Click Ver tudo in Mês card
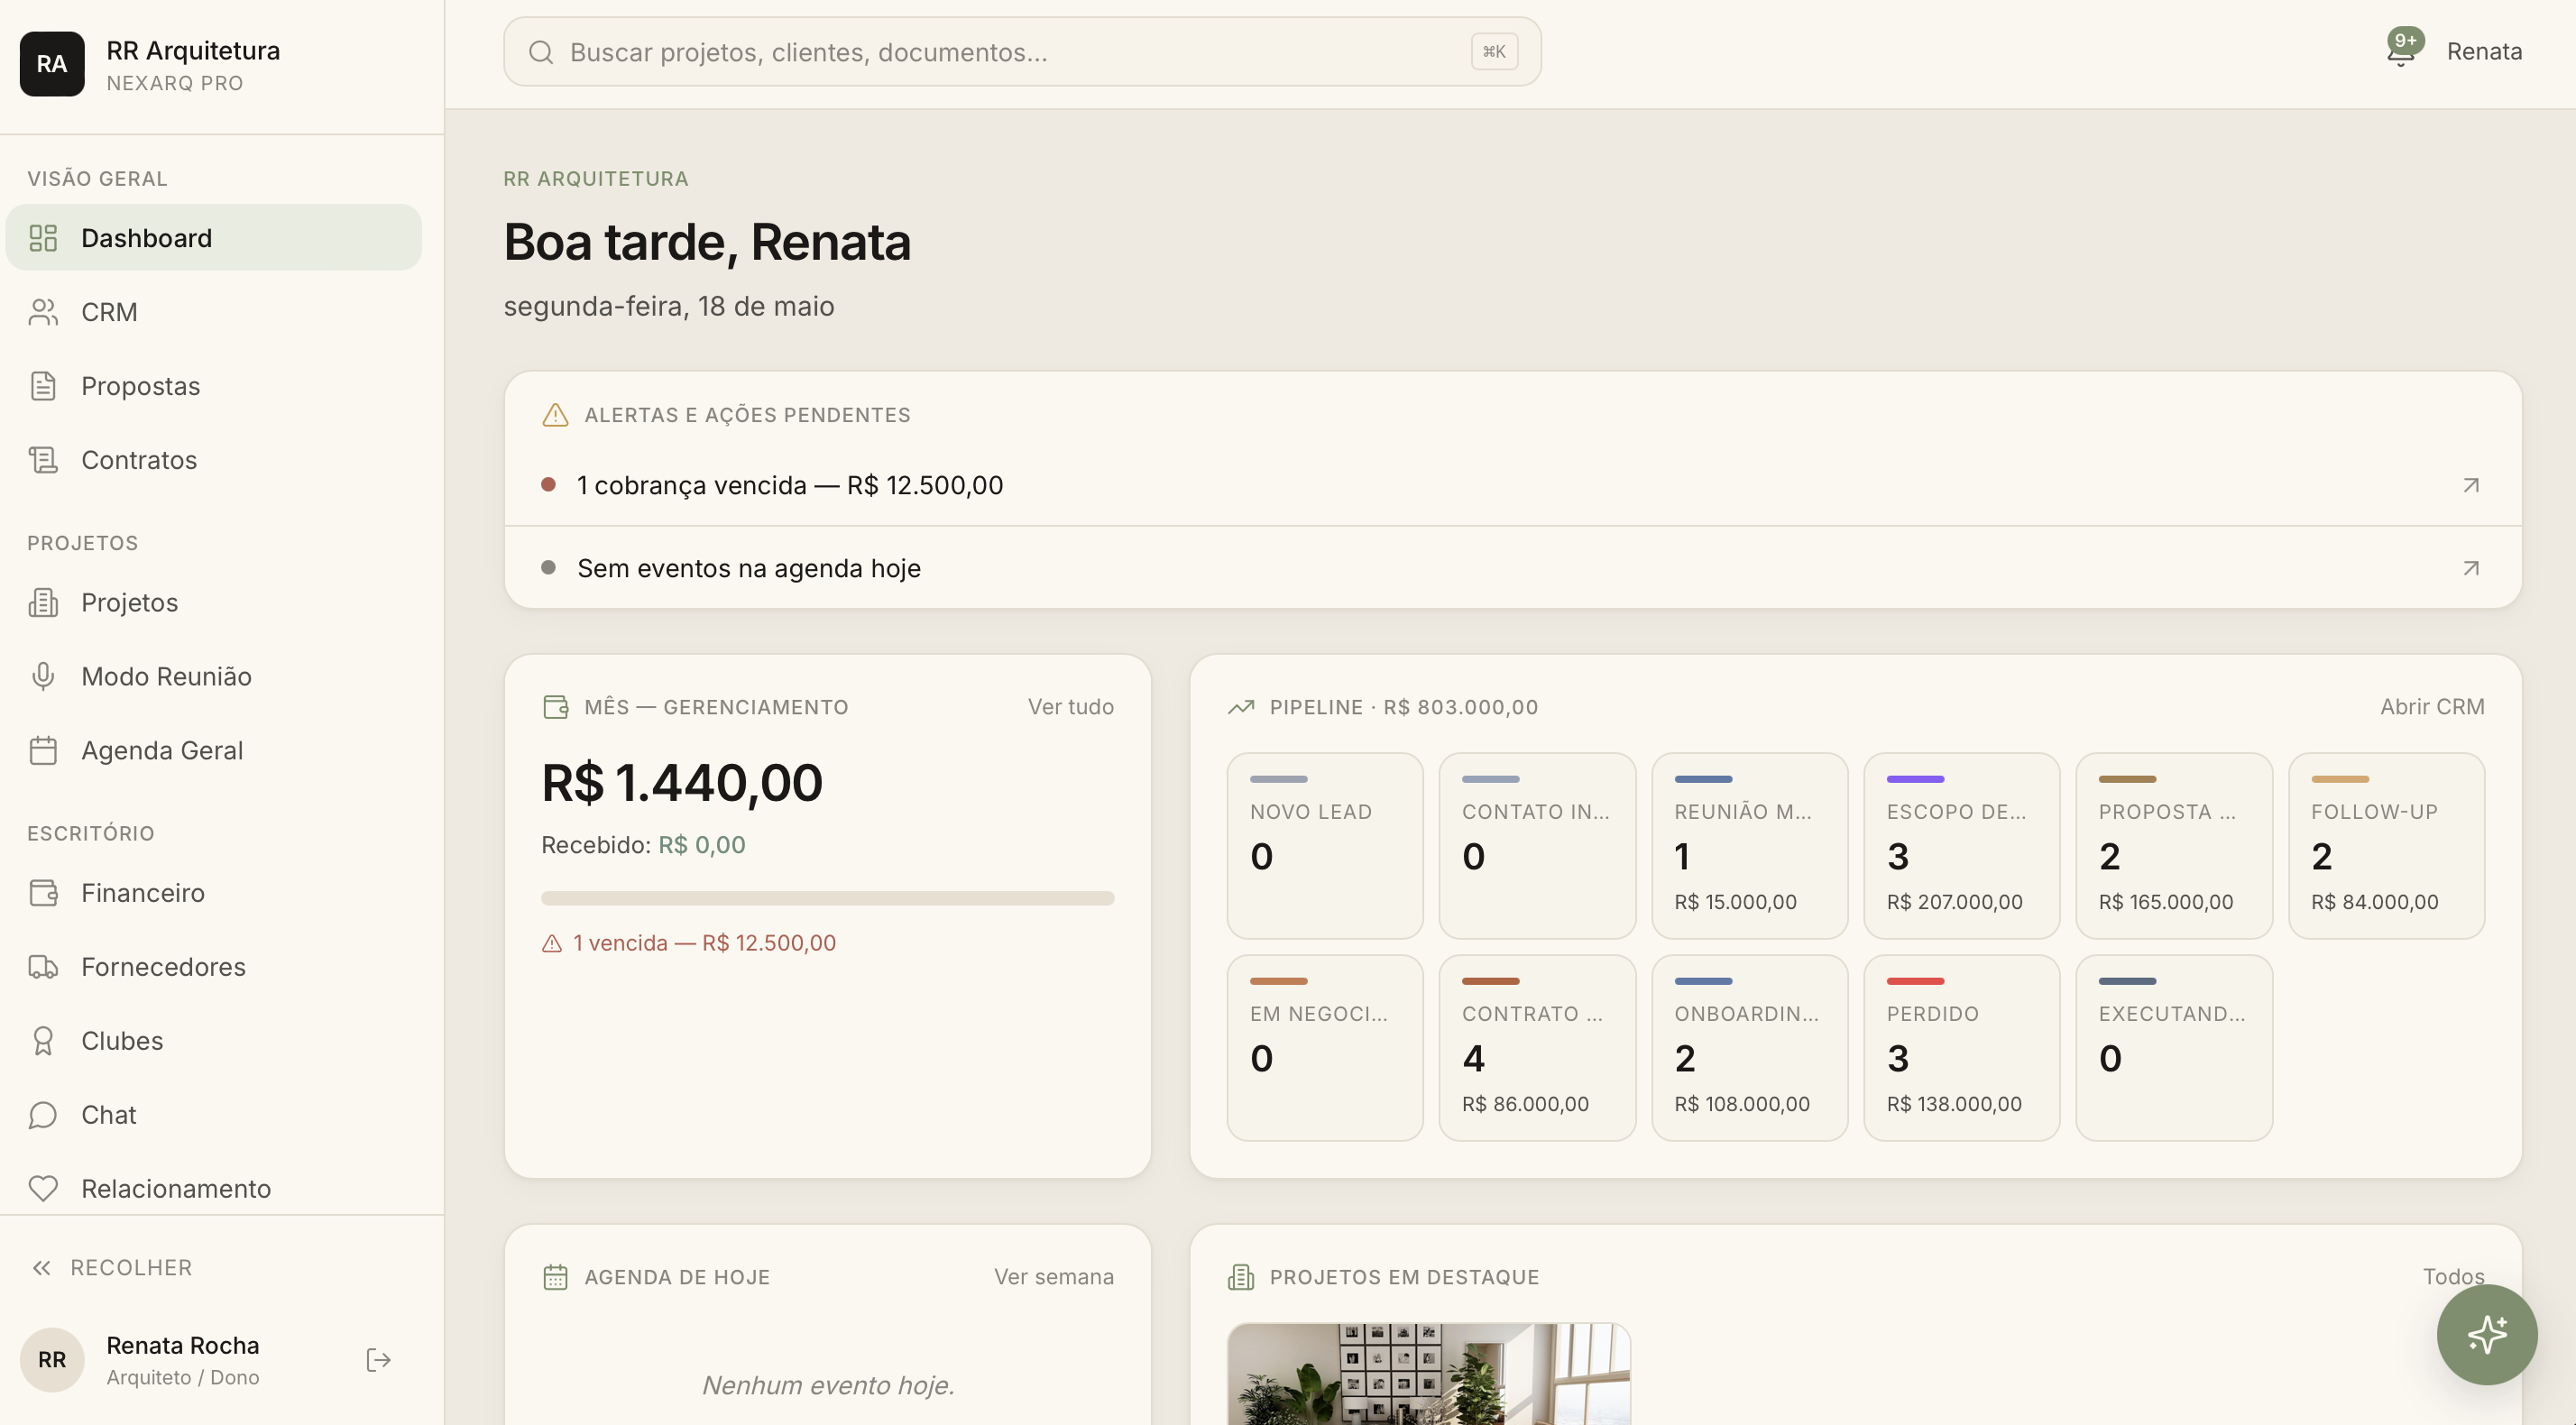 pyautogui.click(x=1070, y=707)
